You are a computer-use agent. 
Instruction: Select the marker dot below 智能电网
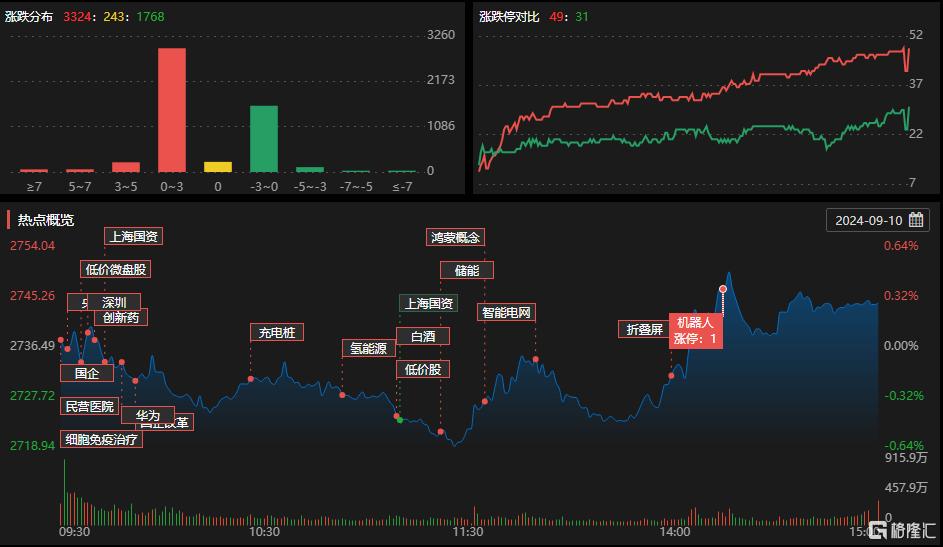(535, 359)
